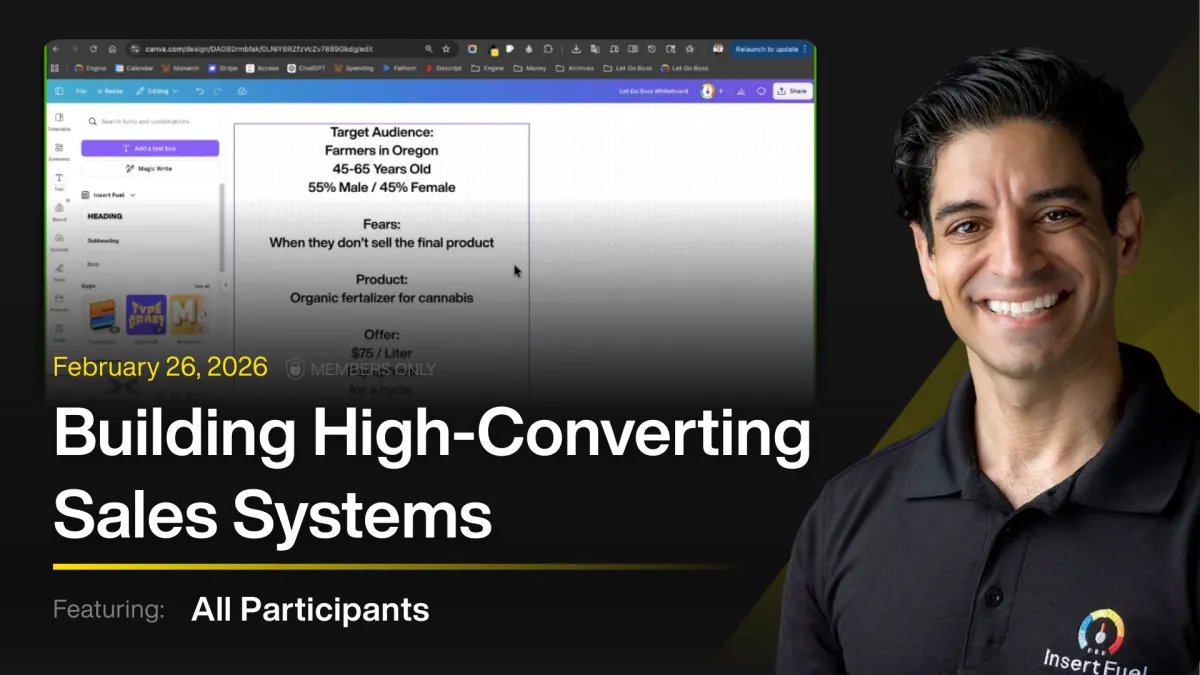Image resolution: width=1200 pixels, height=675 pixels.
Task: Toggle the bookmark star in the address bar
Action: coord(447,48)
